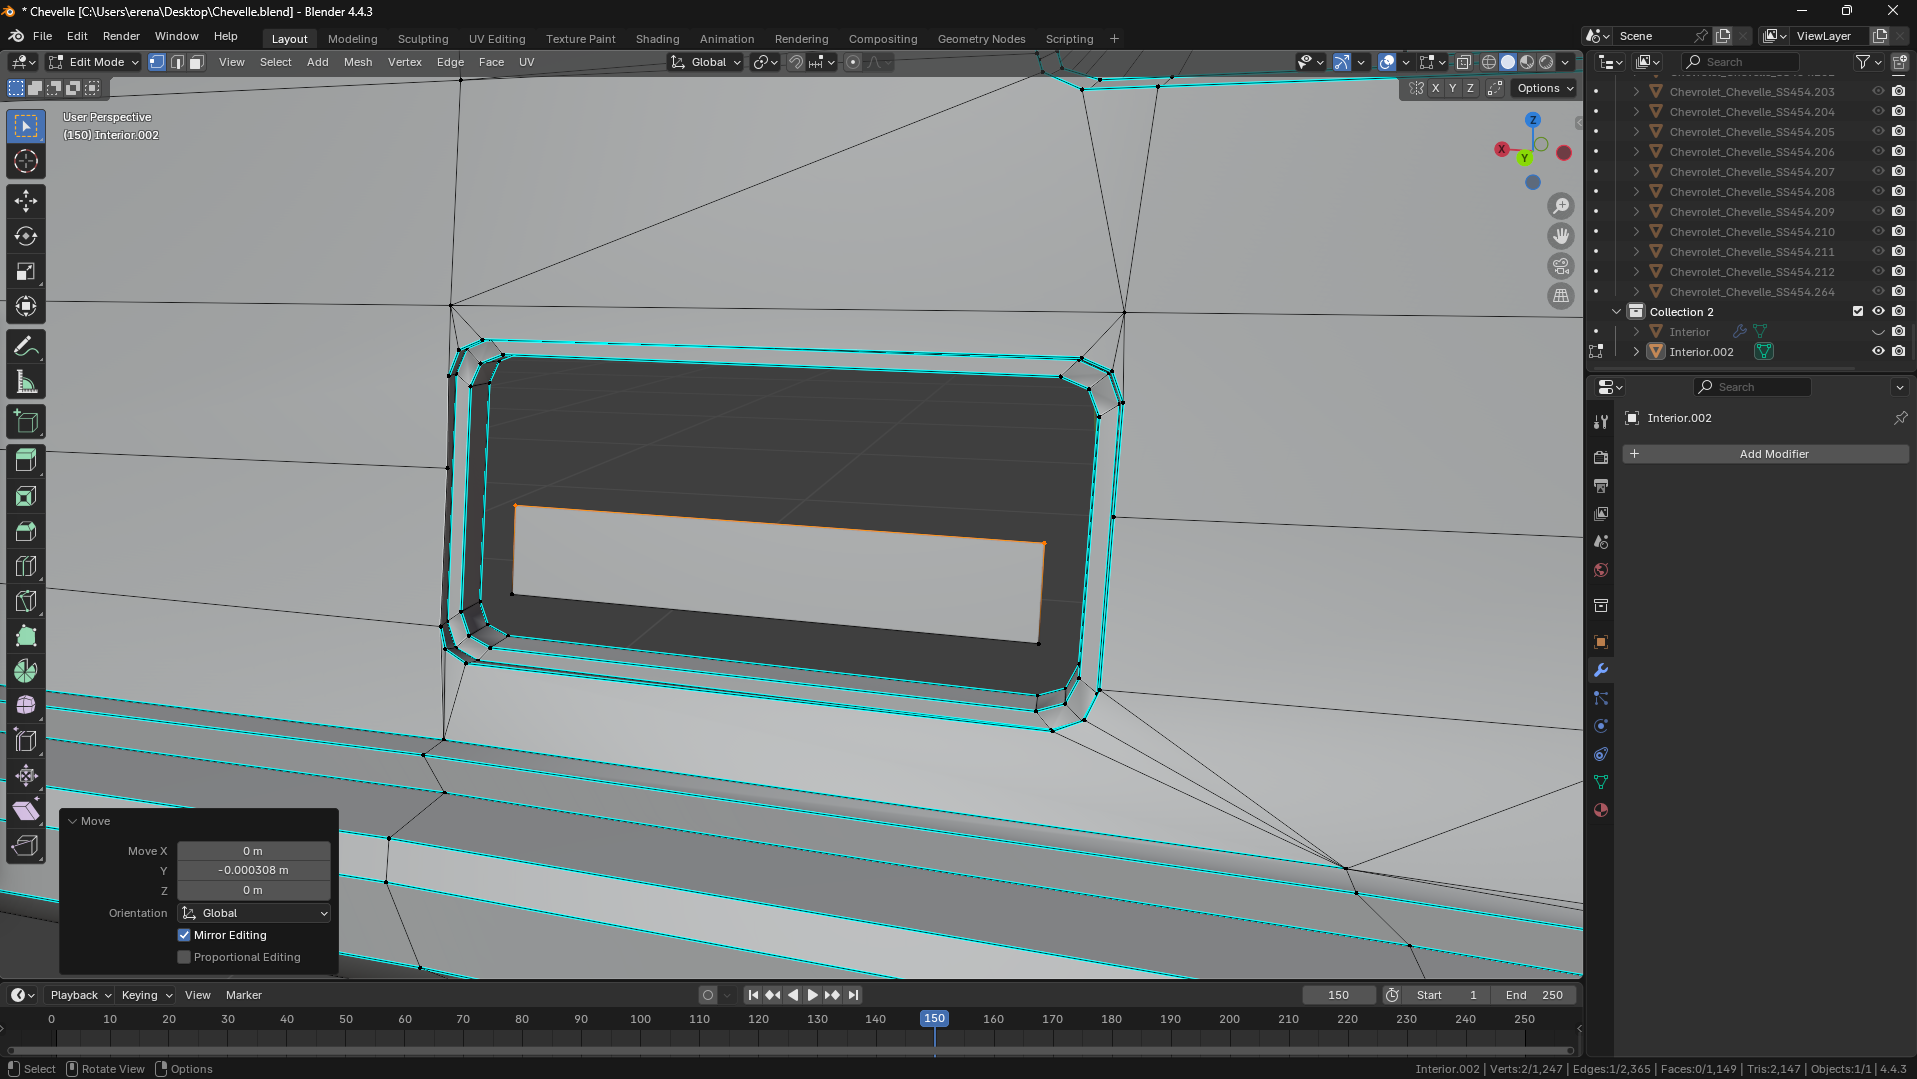
Task: Play the animation forward
Action: pyautogui.click(x=812, y=995)
